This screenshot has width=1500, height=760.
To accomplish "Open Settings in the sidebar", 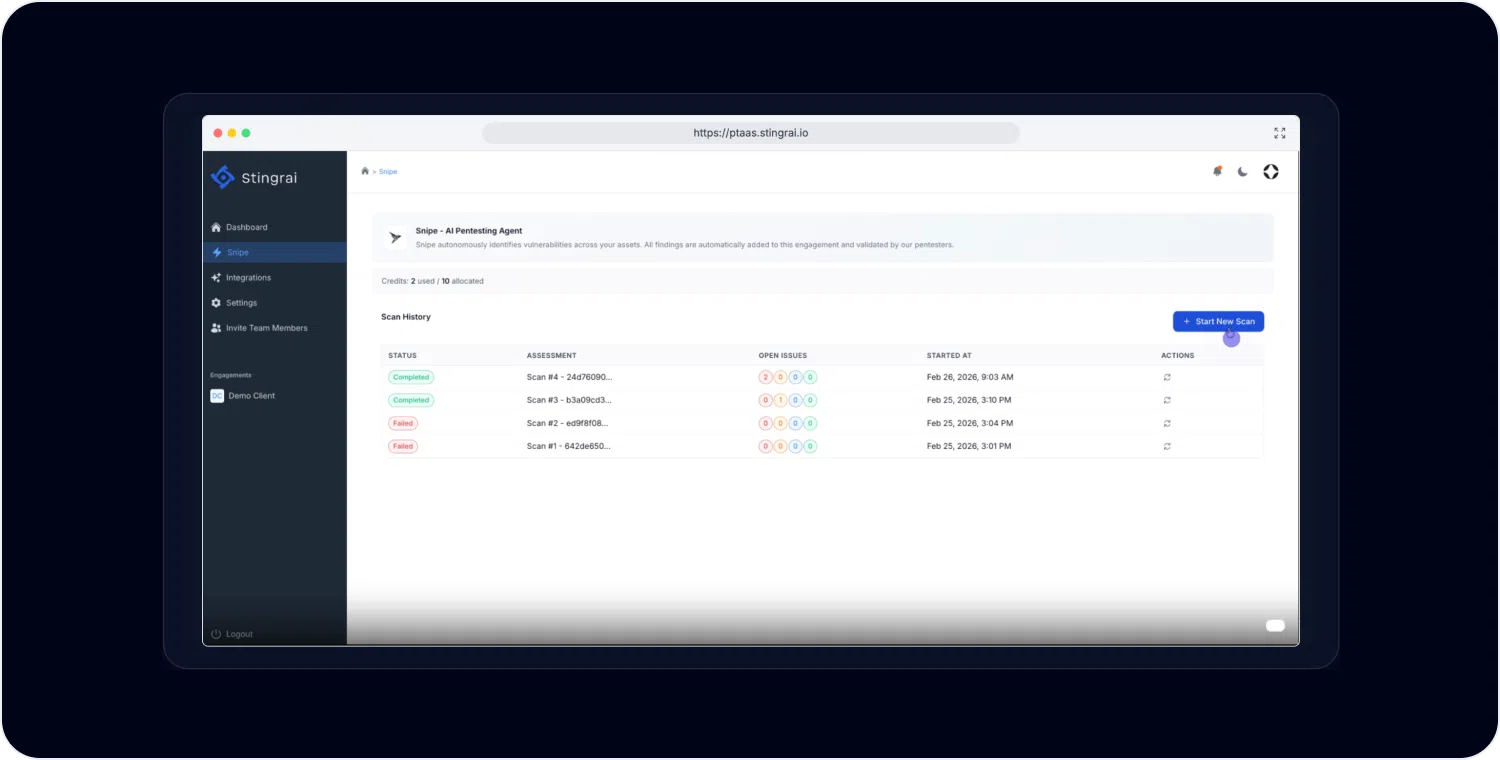I will click(241, 303).
